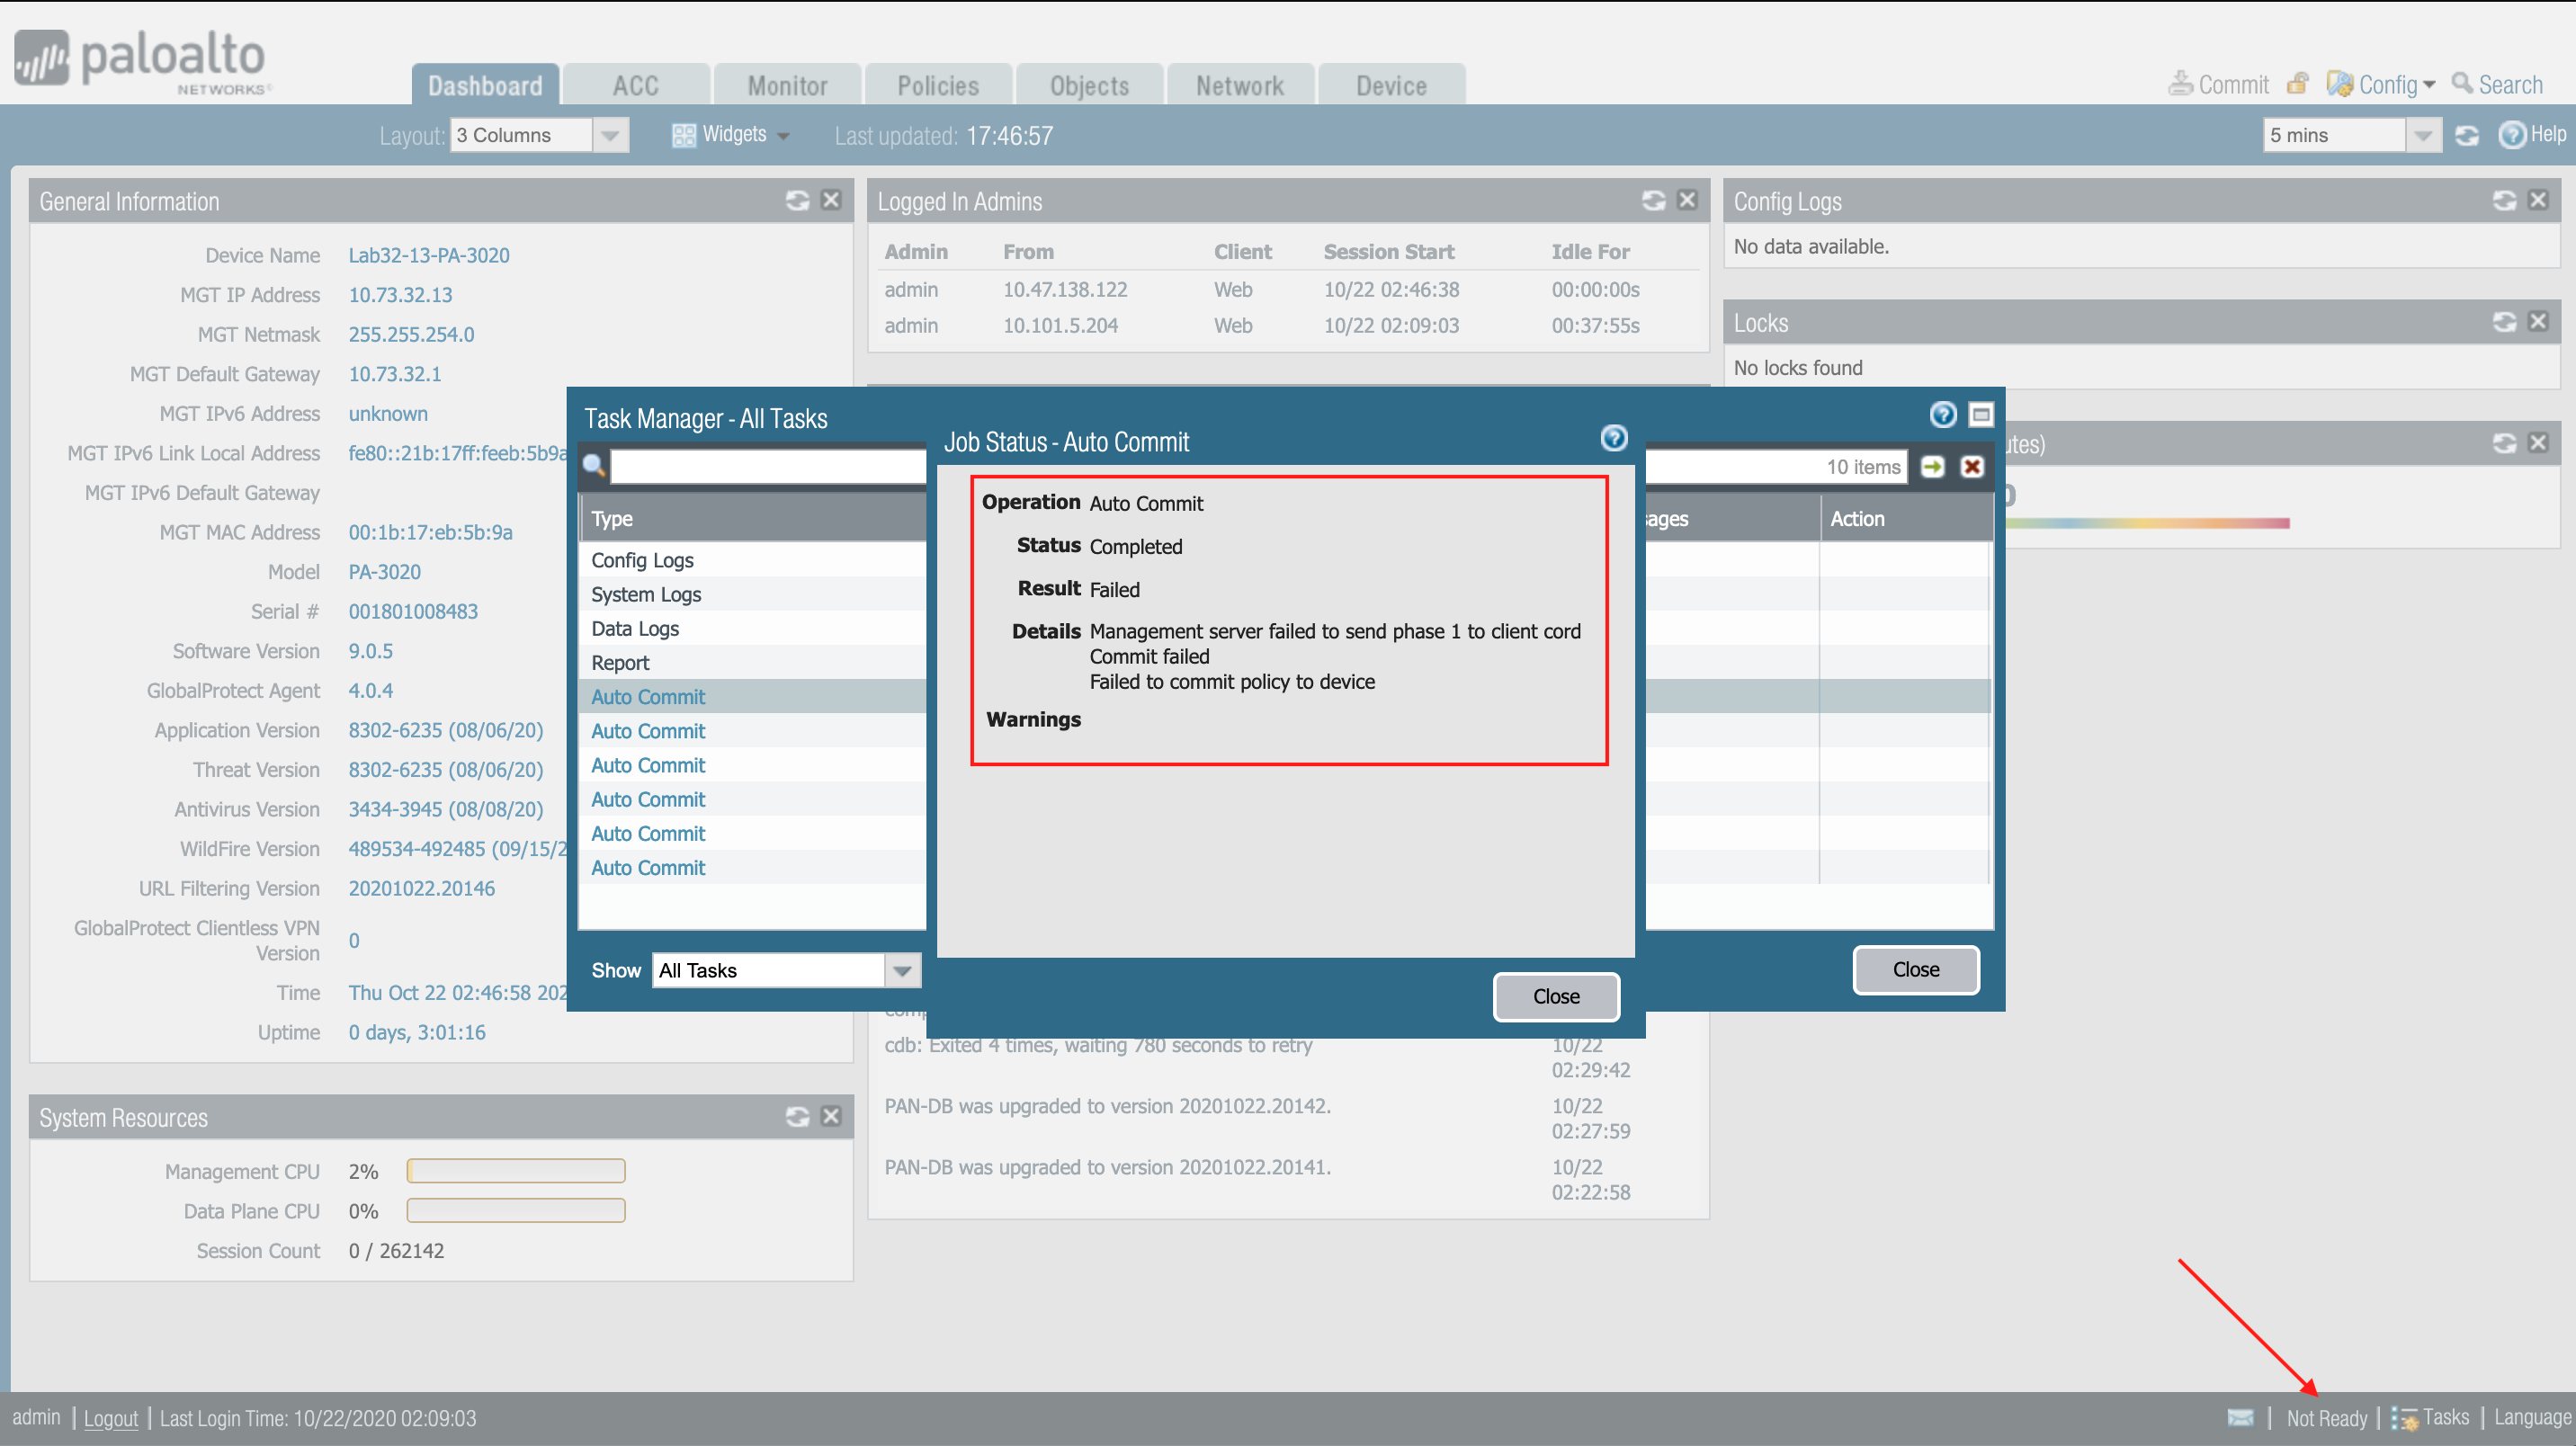2576x1446 pixels.
Task: Click the save/lock icon next to Commit
Action: (x=2297, y=83)
